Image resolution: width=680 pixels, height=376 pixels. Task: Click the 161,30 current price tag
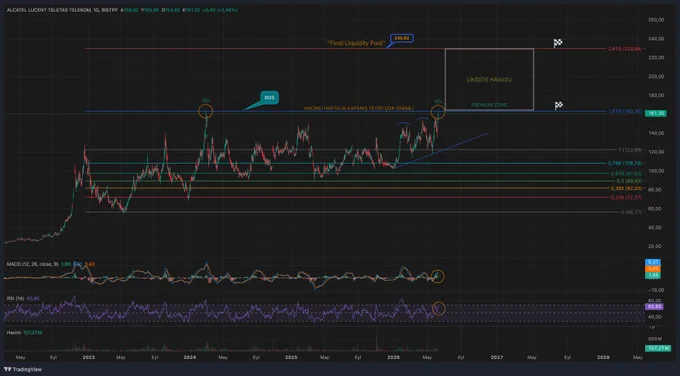click(x=655, y=113)
